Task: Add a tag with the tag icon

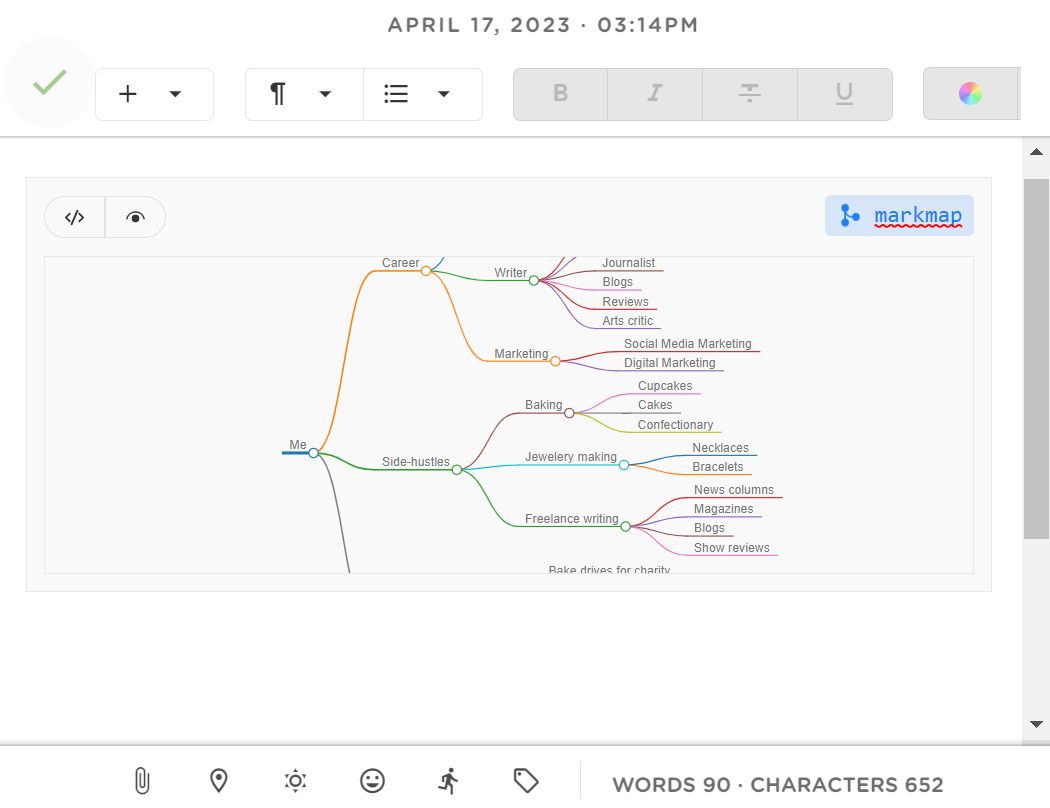Action: [x=526, y=780]
